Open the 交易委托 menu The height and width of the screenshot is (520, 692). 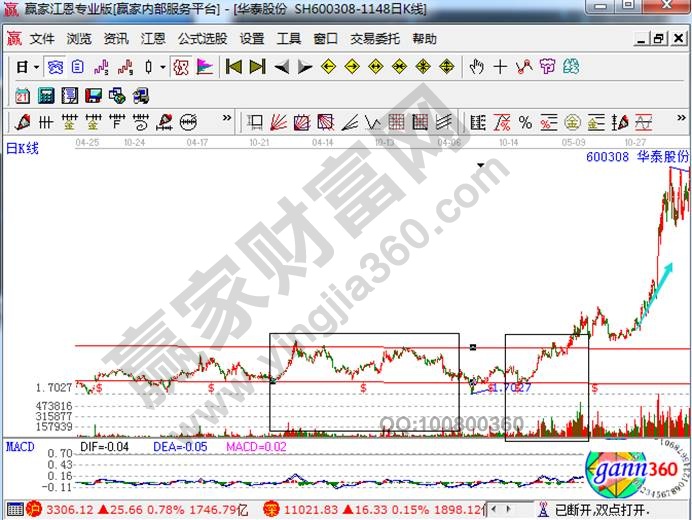click(x=375, y=39)
